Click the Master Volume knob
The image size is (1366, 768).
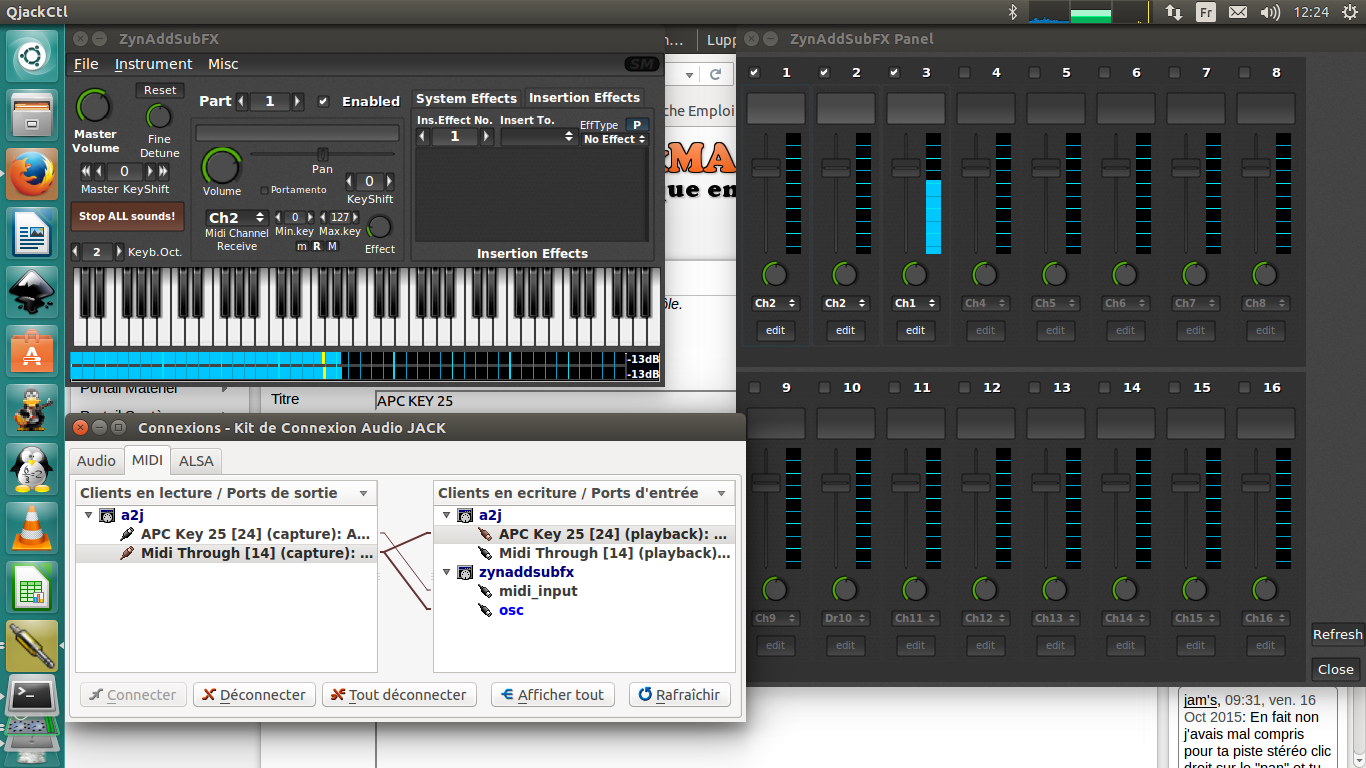click(x=94, y=106)
